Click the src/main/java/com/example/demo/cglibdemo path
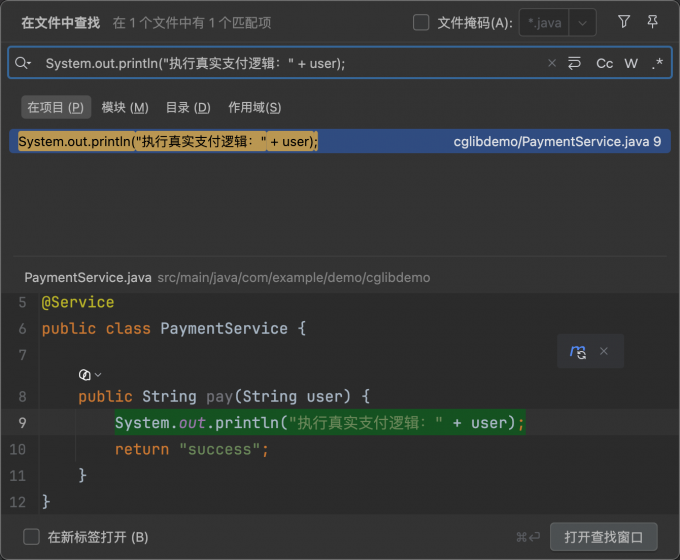The image size is (680, 560). [x=294, y=278]
